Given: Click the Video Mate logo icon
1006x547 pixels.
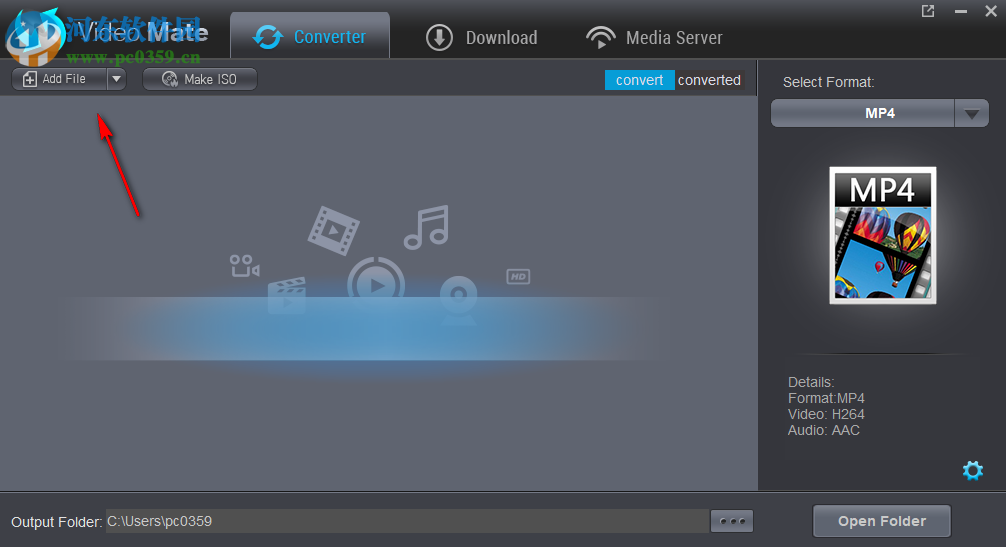Looking at the screenshot, I should tap(33, 37).
